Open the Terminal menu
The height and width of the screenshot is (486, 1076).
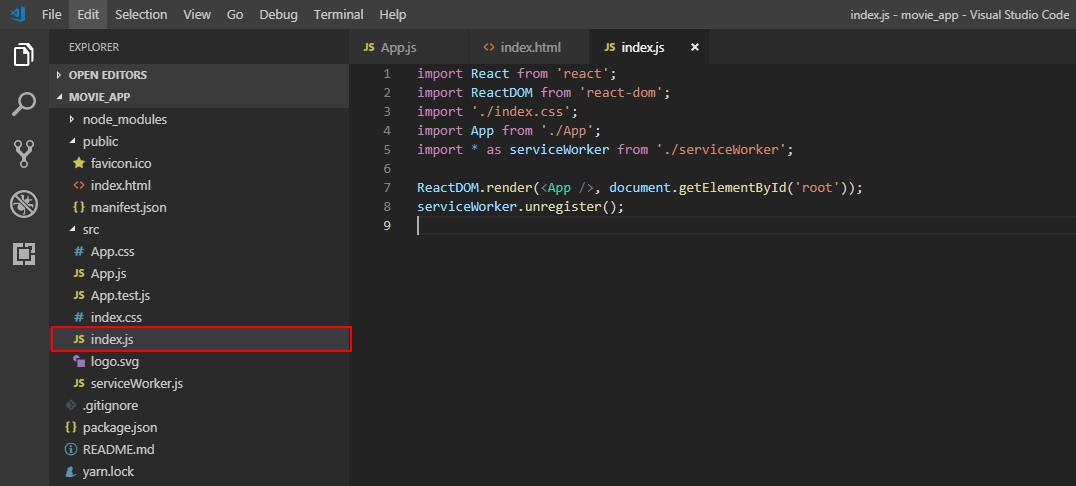click(338, 14)
